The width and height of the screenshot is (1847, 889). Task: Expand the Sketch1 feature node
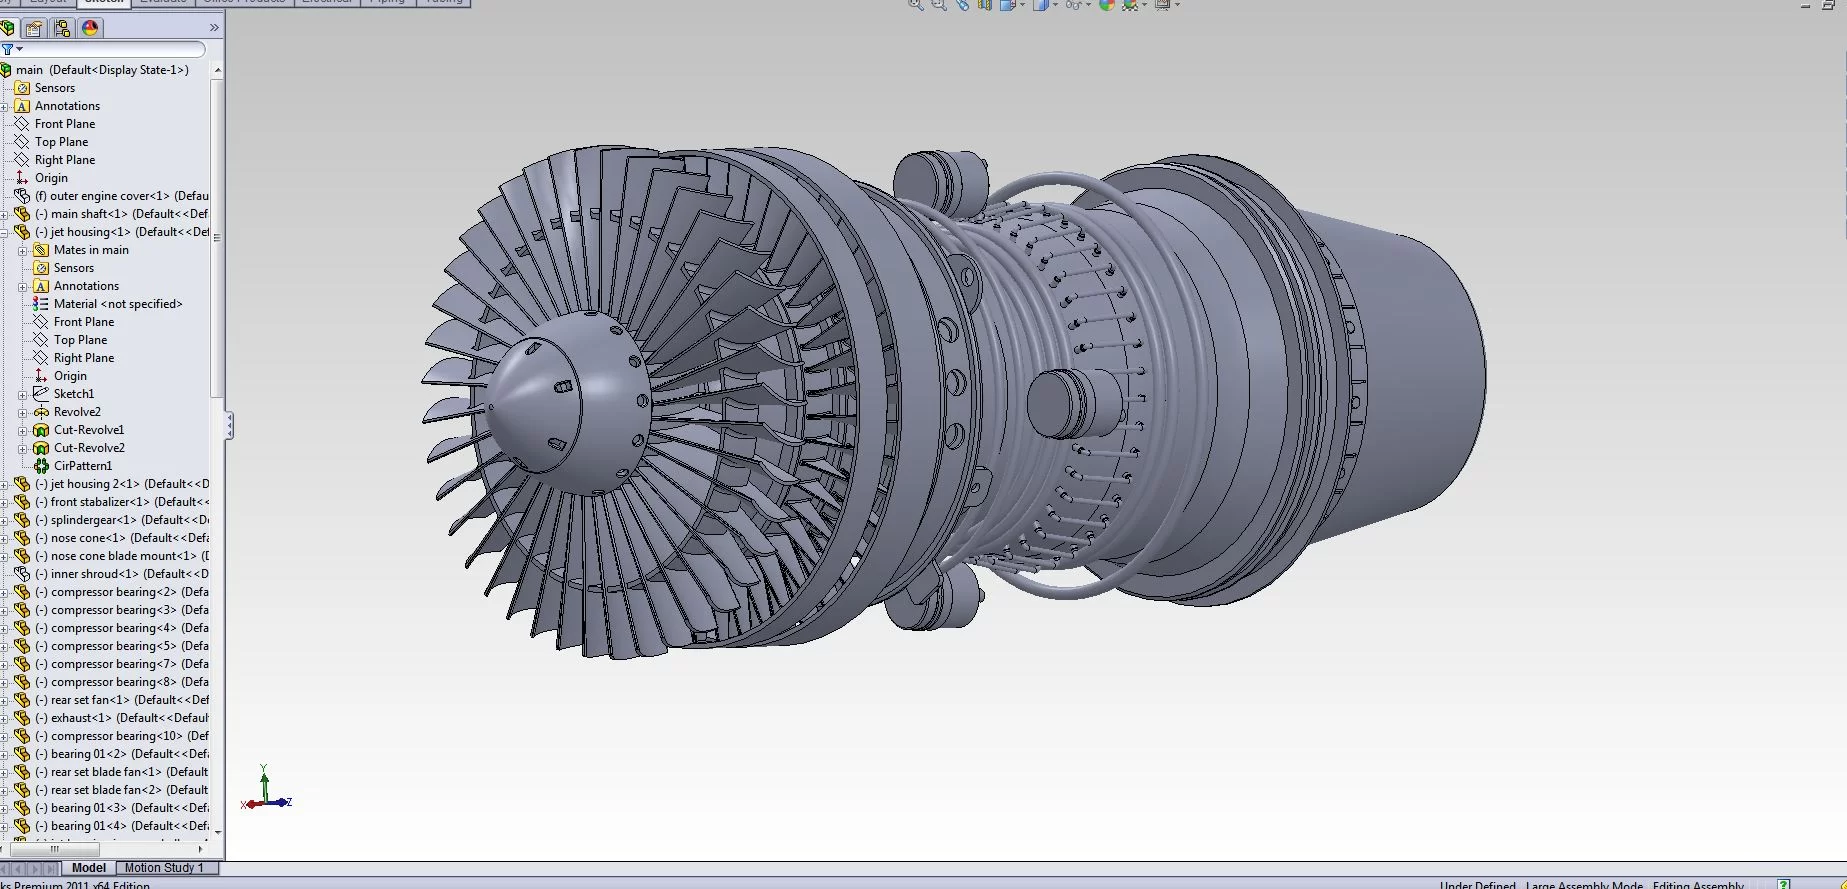(x=23, y=394)
